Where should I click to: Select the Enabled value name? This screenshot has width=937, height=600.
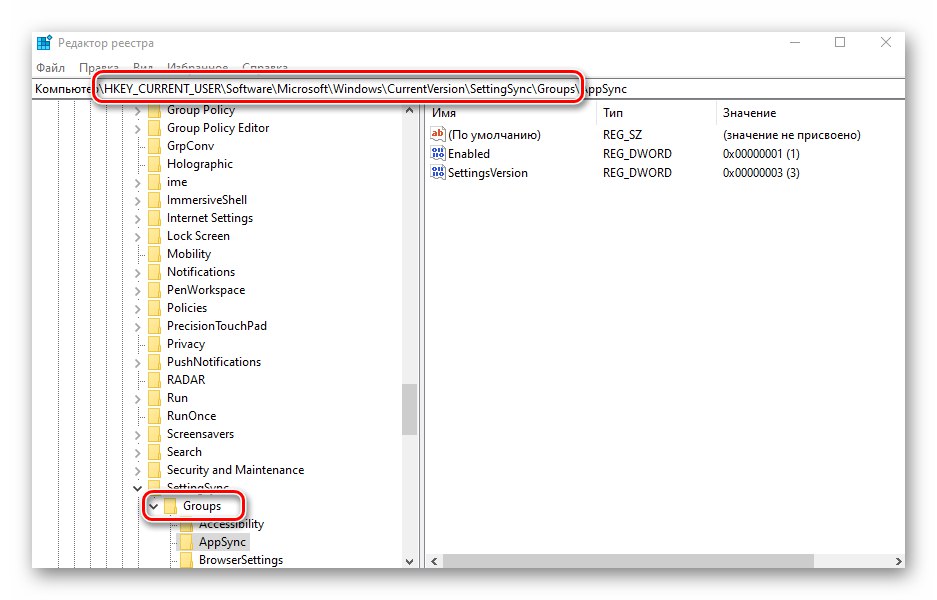[x=469, y=154]
